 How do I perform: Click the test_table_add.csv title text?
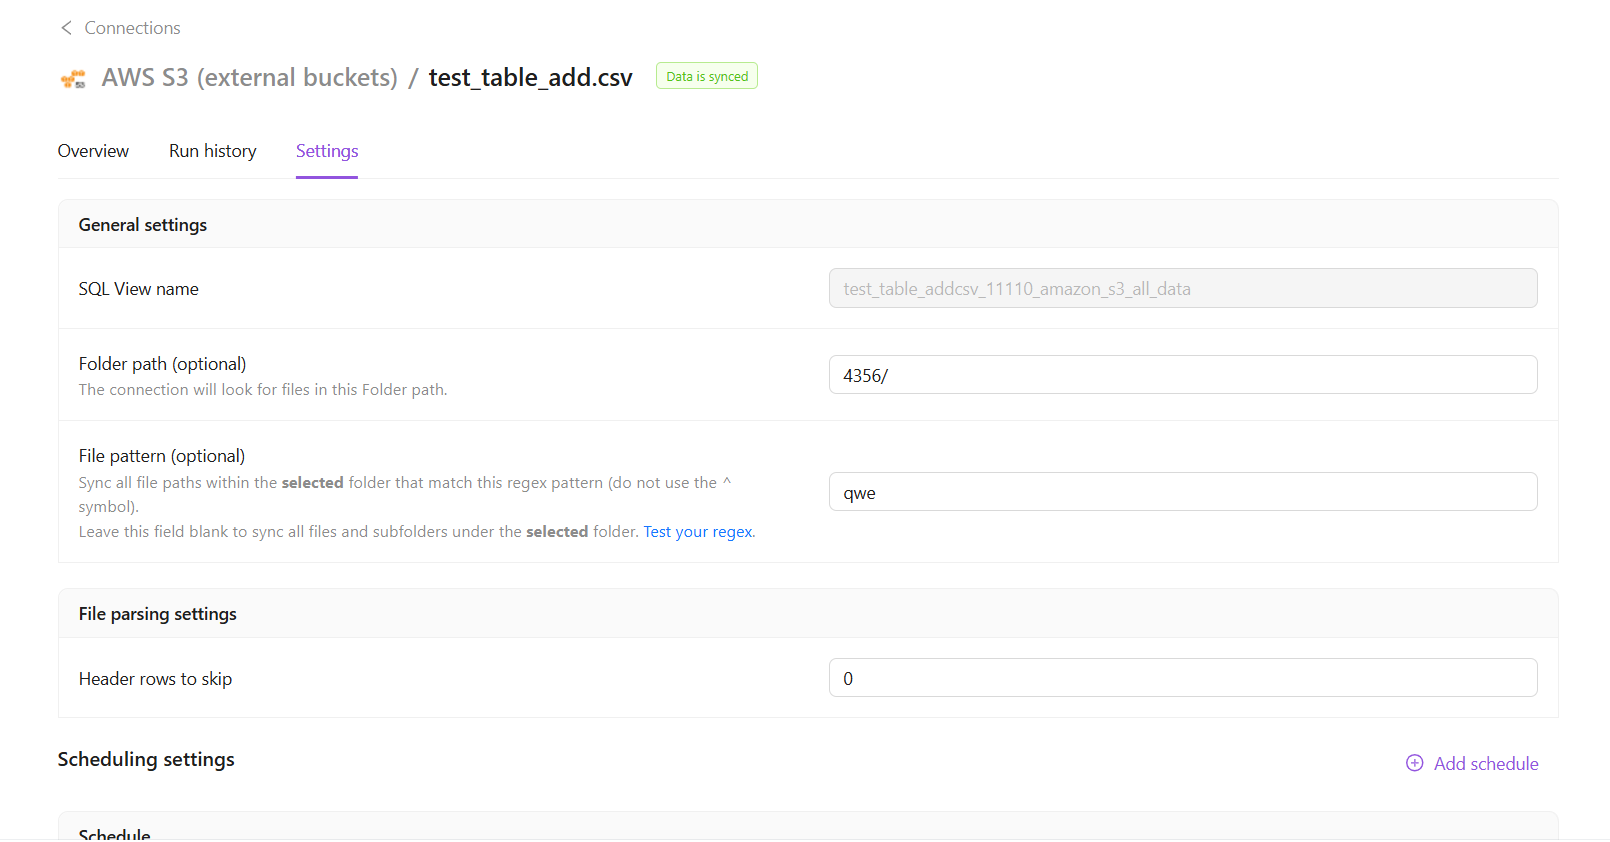click(530, 78)
